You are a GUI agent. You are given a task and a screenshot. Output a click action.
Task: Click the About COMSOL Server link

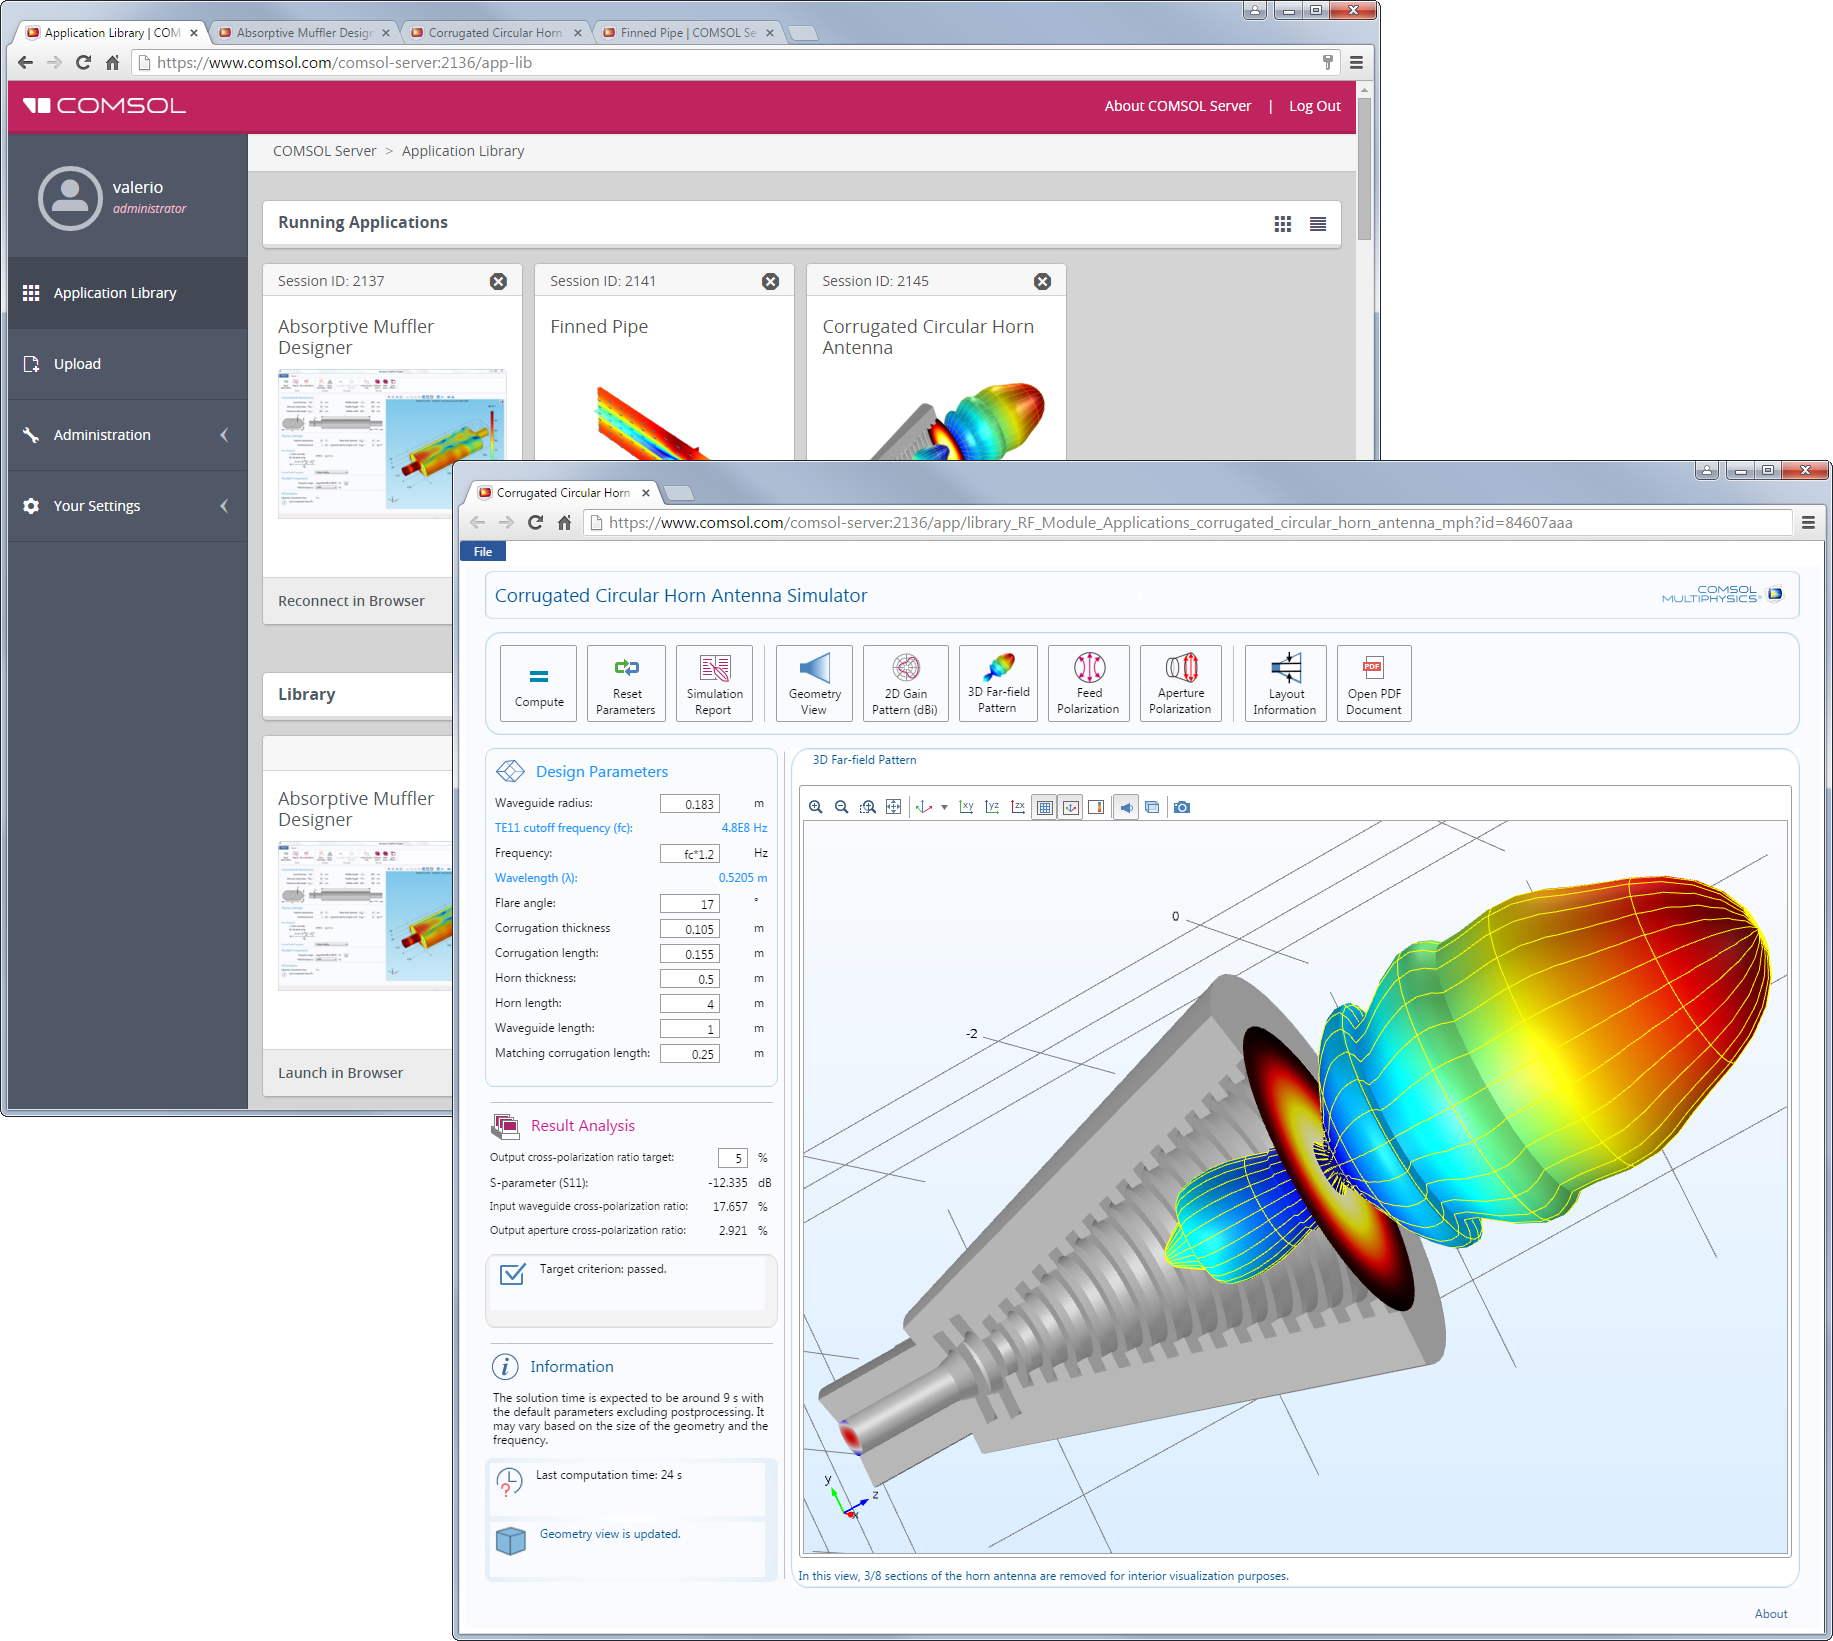[1178, 106]
